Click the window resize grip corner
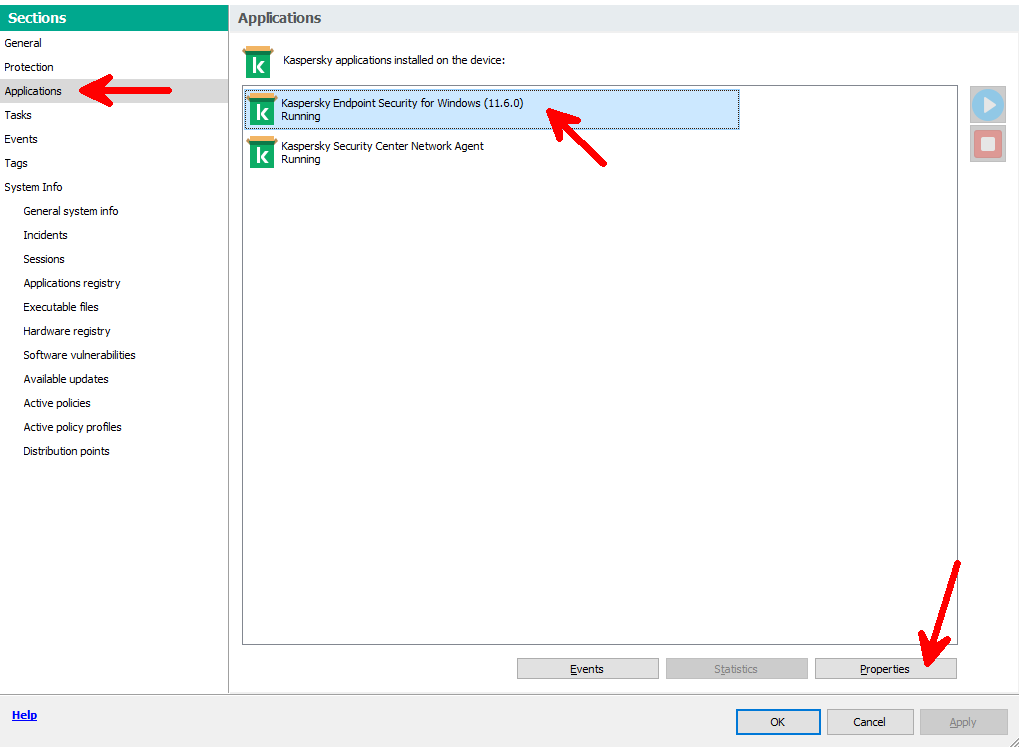Image resolution: width=1019 pixels, height=747 pixels. (x=1013, y=741)
